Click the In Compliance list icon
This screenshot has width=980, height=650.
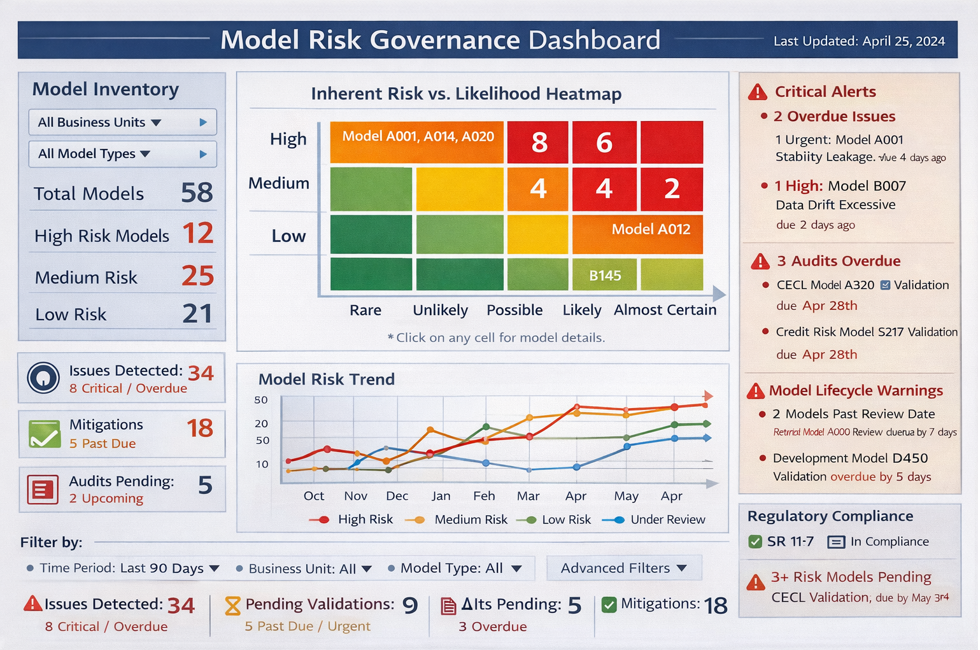(x=836, y=542)
